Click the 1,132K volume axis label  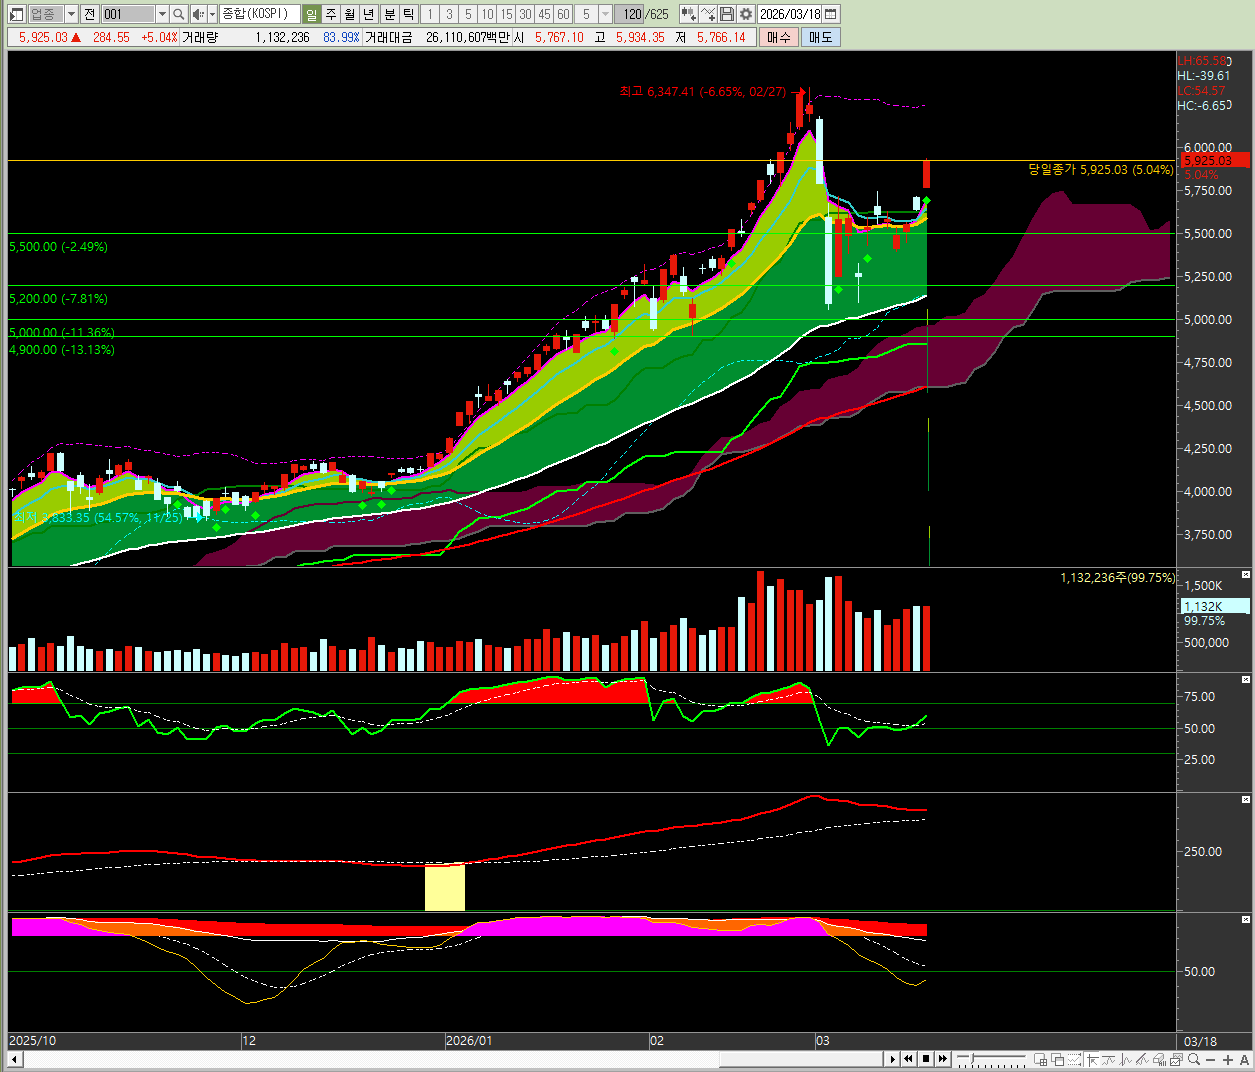[1215, 606]
